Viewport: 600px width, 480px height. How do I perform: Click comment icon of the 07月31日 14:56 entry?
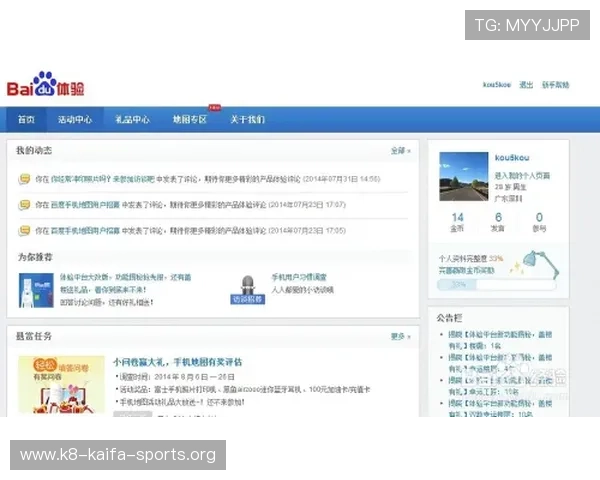pyautogui.click(x=24, y=179)
